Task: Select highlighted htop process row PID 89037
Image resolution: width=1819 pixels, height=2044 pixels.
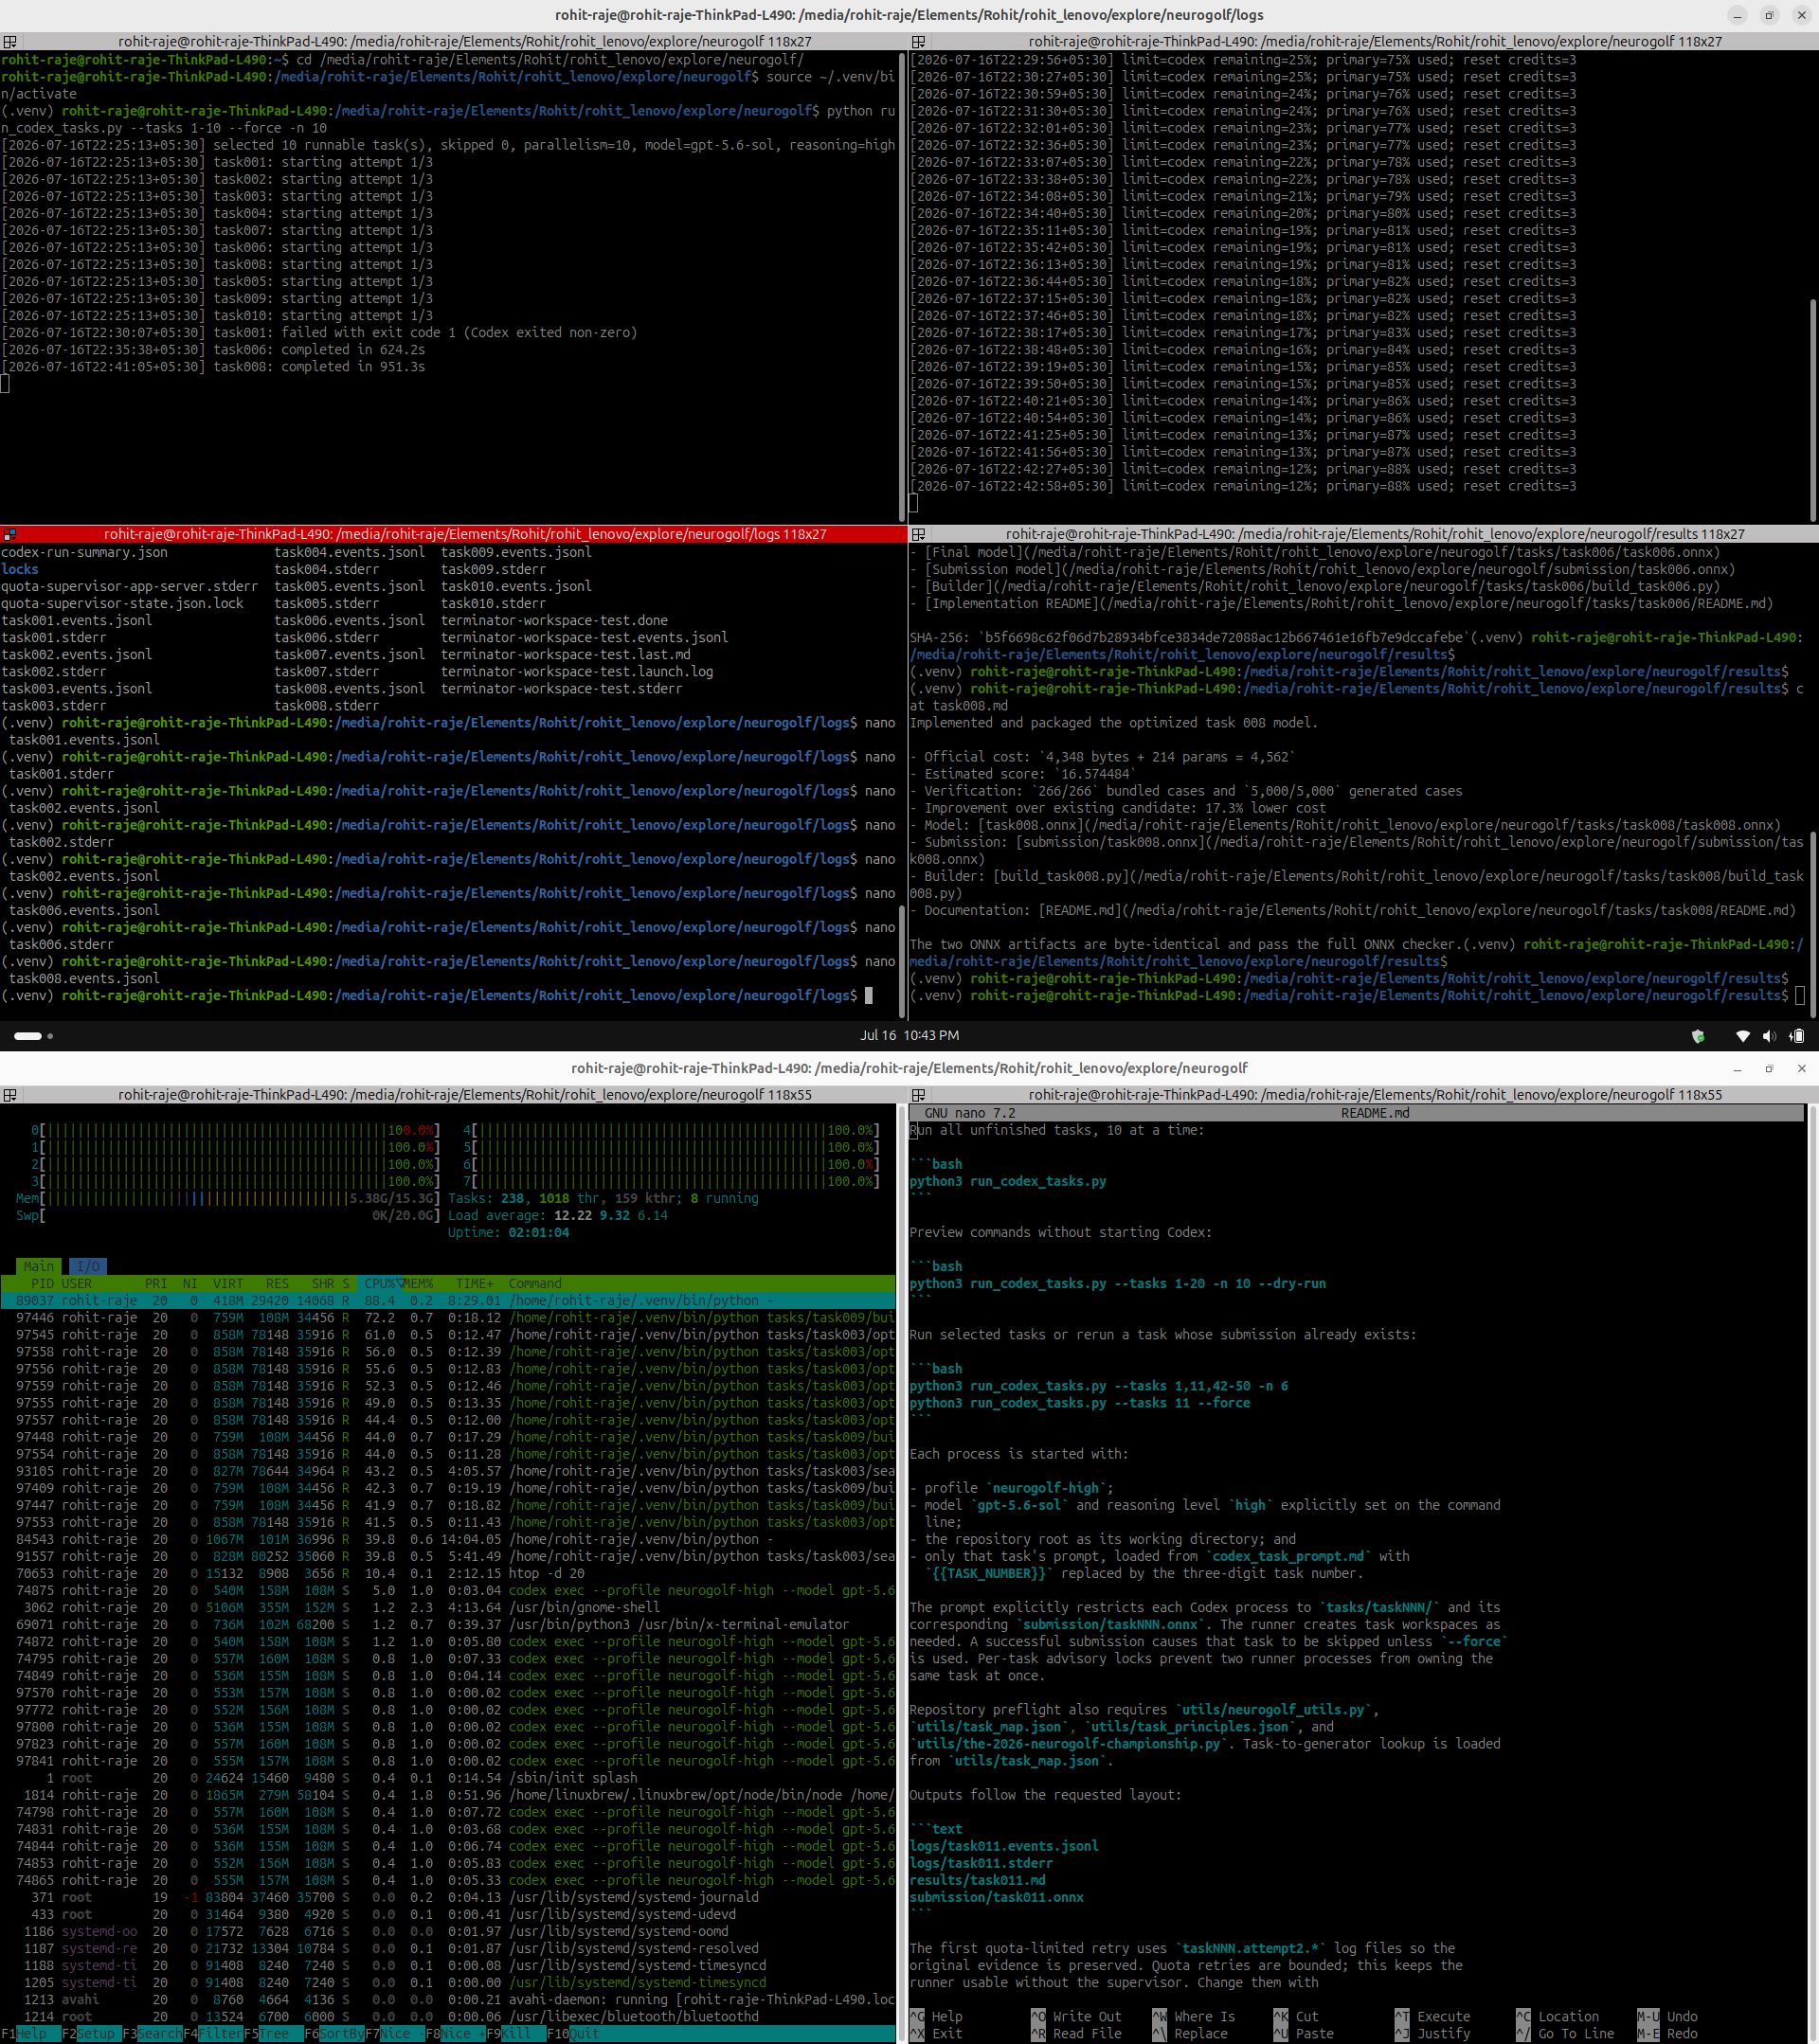Action: pos(448,1301)
